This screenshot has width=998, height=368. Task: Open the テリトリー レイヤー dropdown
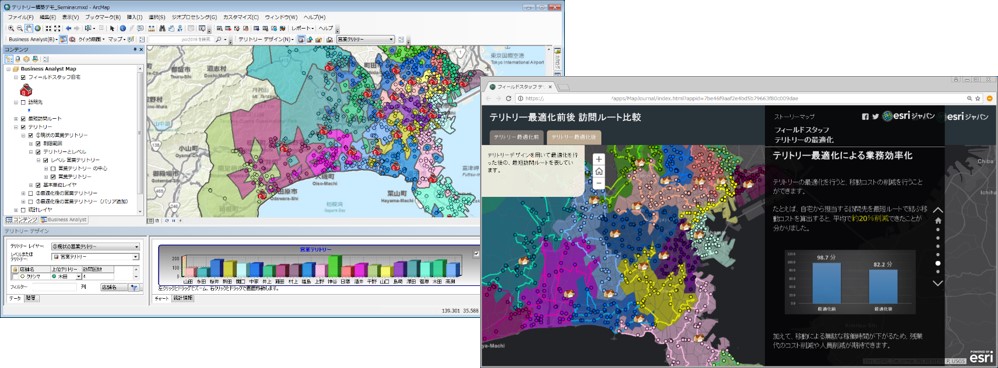95,246
